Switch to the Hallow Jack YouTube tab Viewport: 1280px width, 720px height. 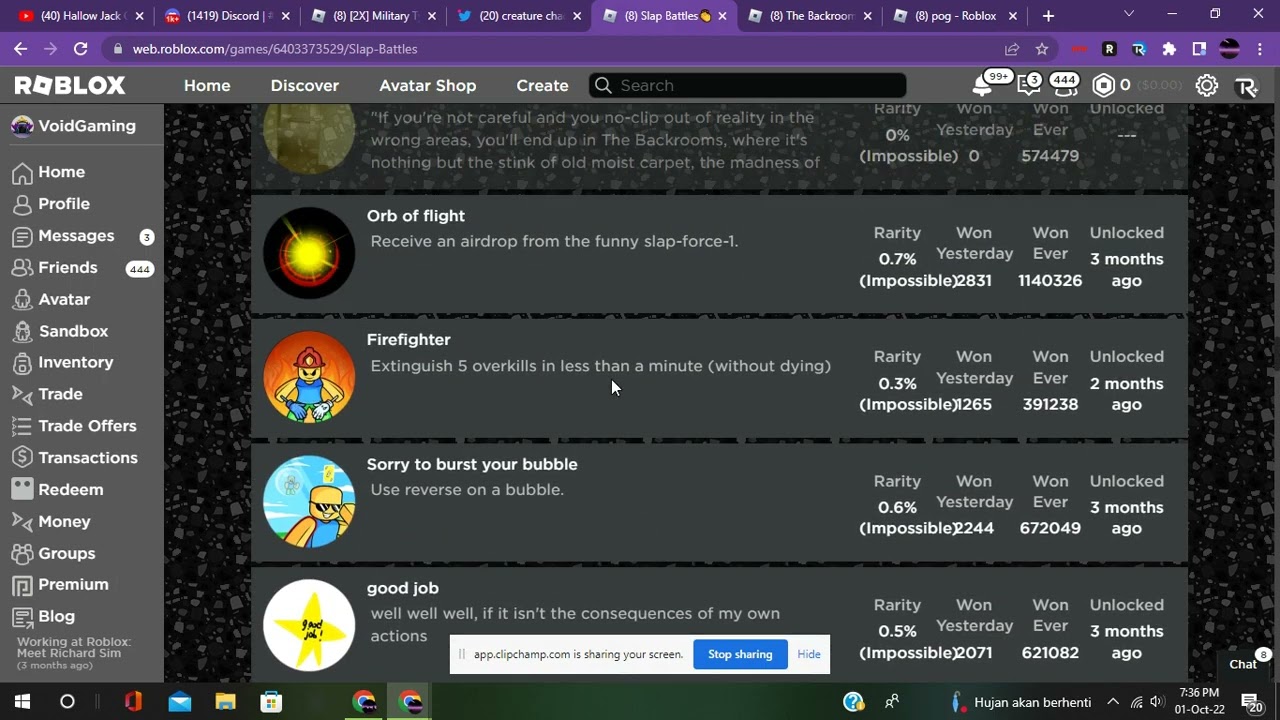point(81,16)
